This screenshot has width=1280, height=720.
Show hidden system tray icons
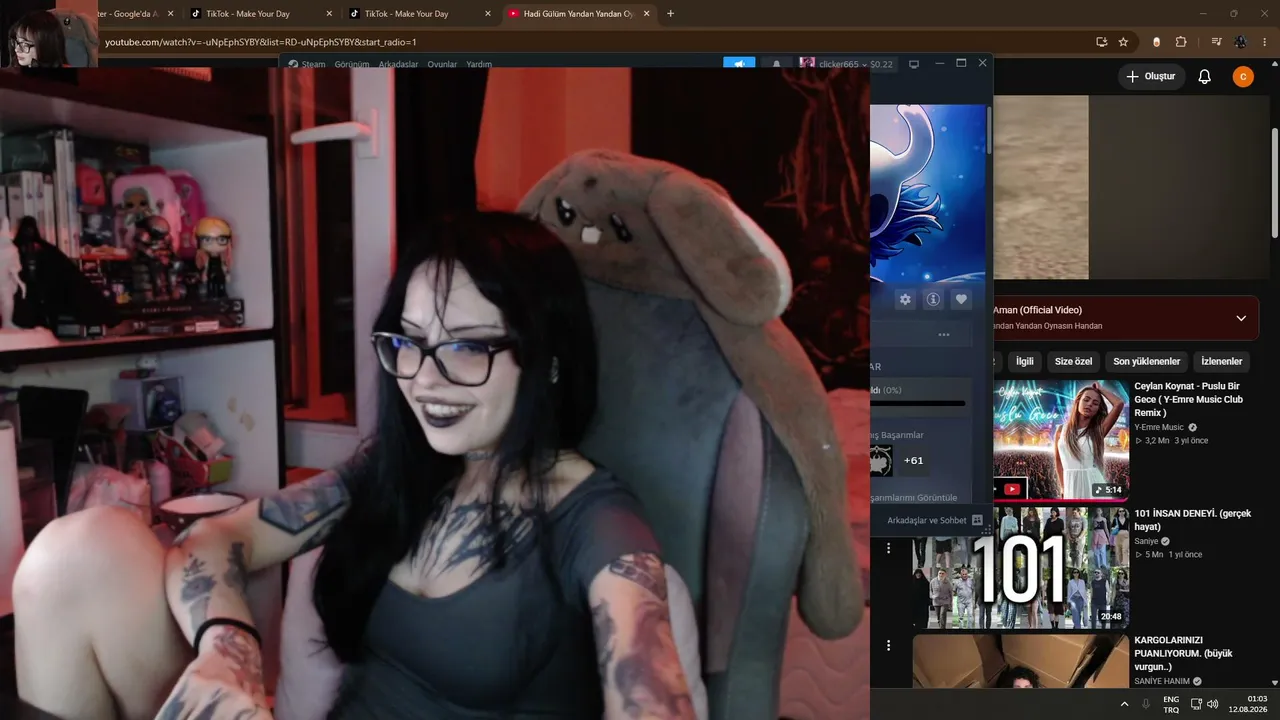click(x=1124, y=704)
